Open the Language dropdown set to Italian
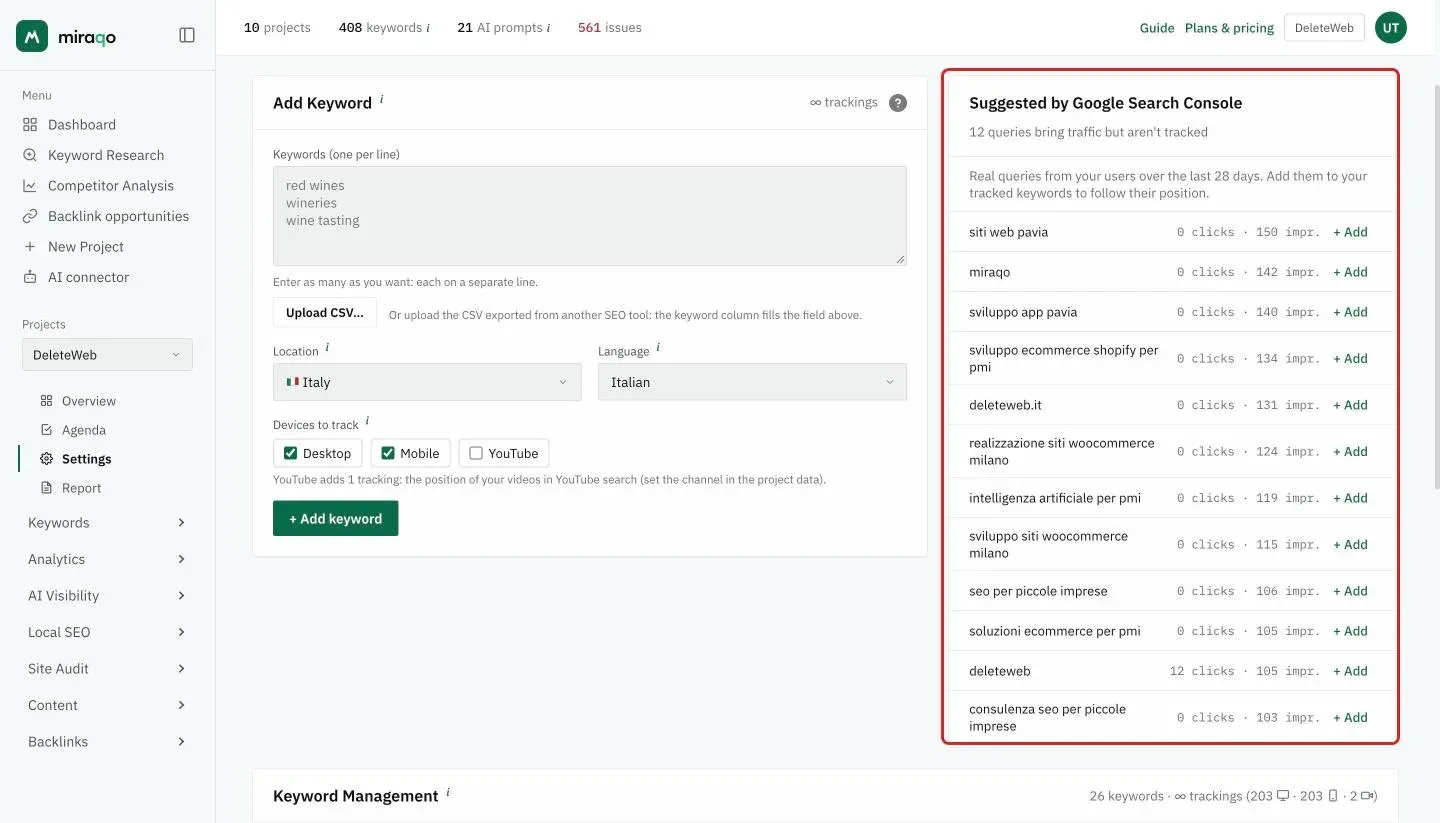This screenshot has width=1440, height=823. click(x=752, y=382)
